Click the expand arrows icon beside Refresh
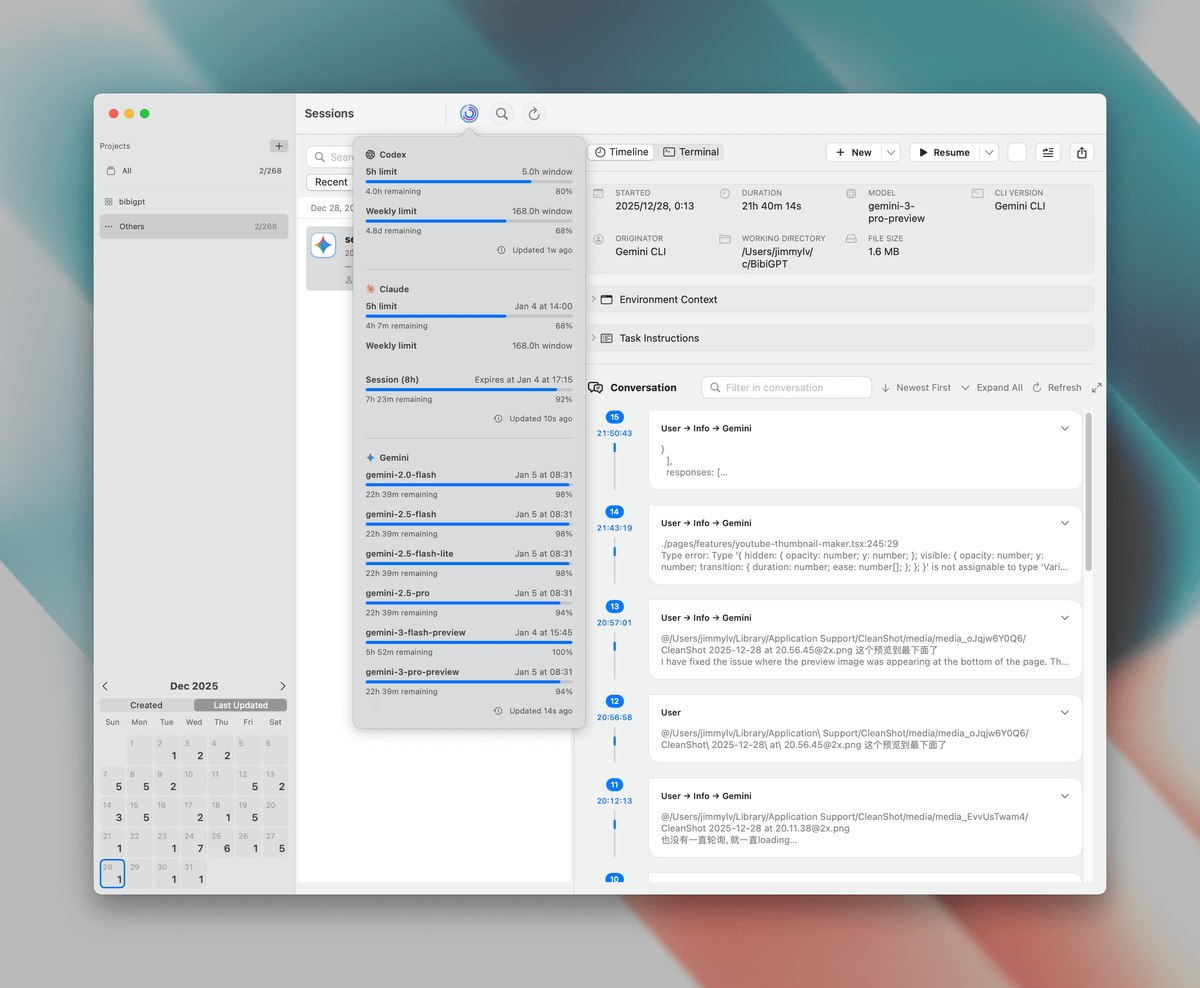This screenshot has height=988, width=1200. click(x=1096, y=388)
